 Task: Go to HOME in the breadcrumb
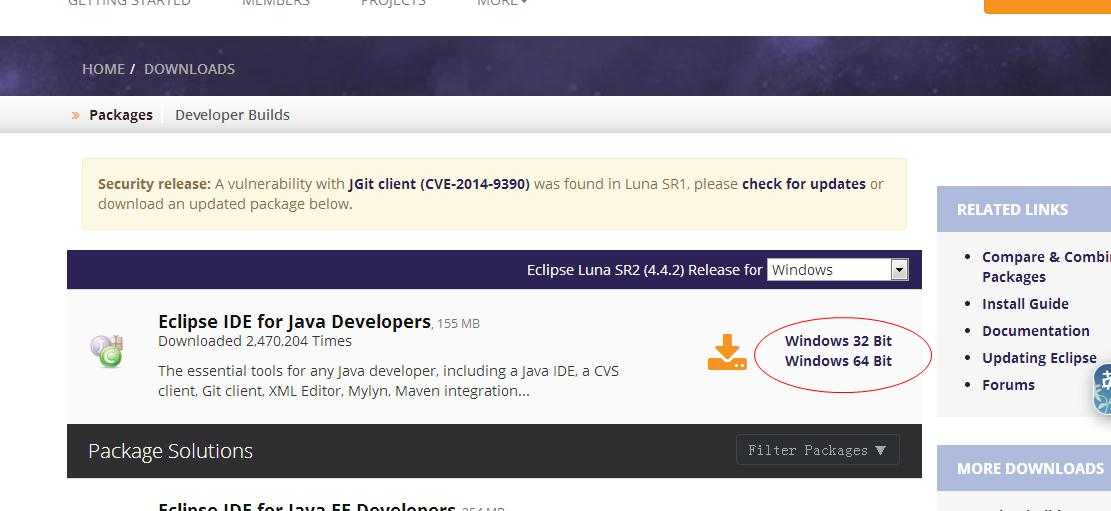point(103,69)
